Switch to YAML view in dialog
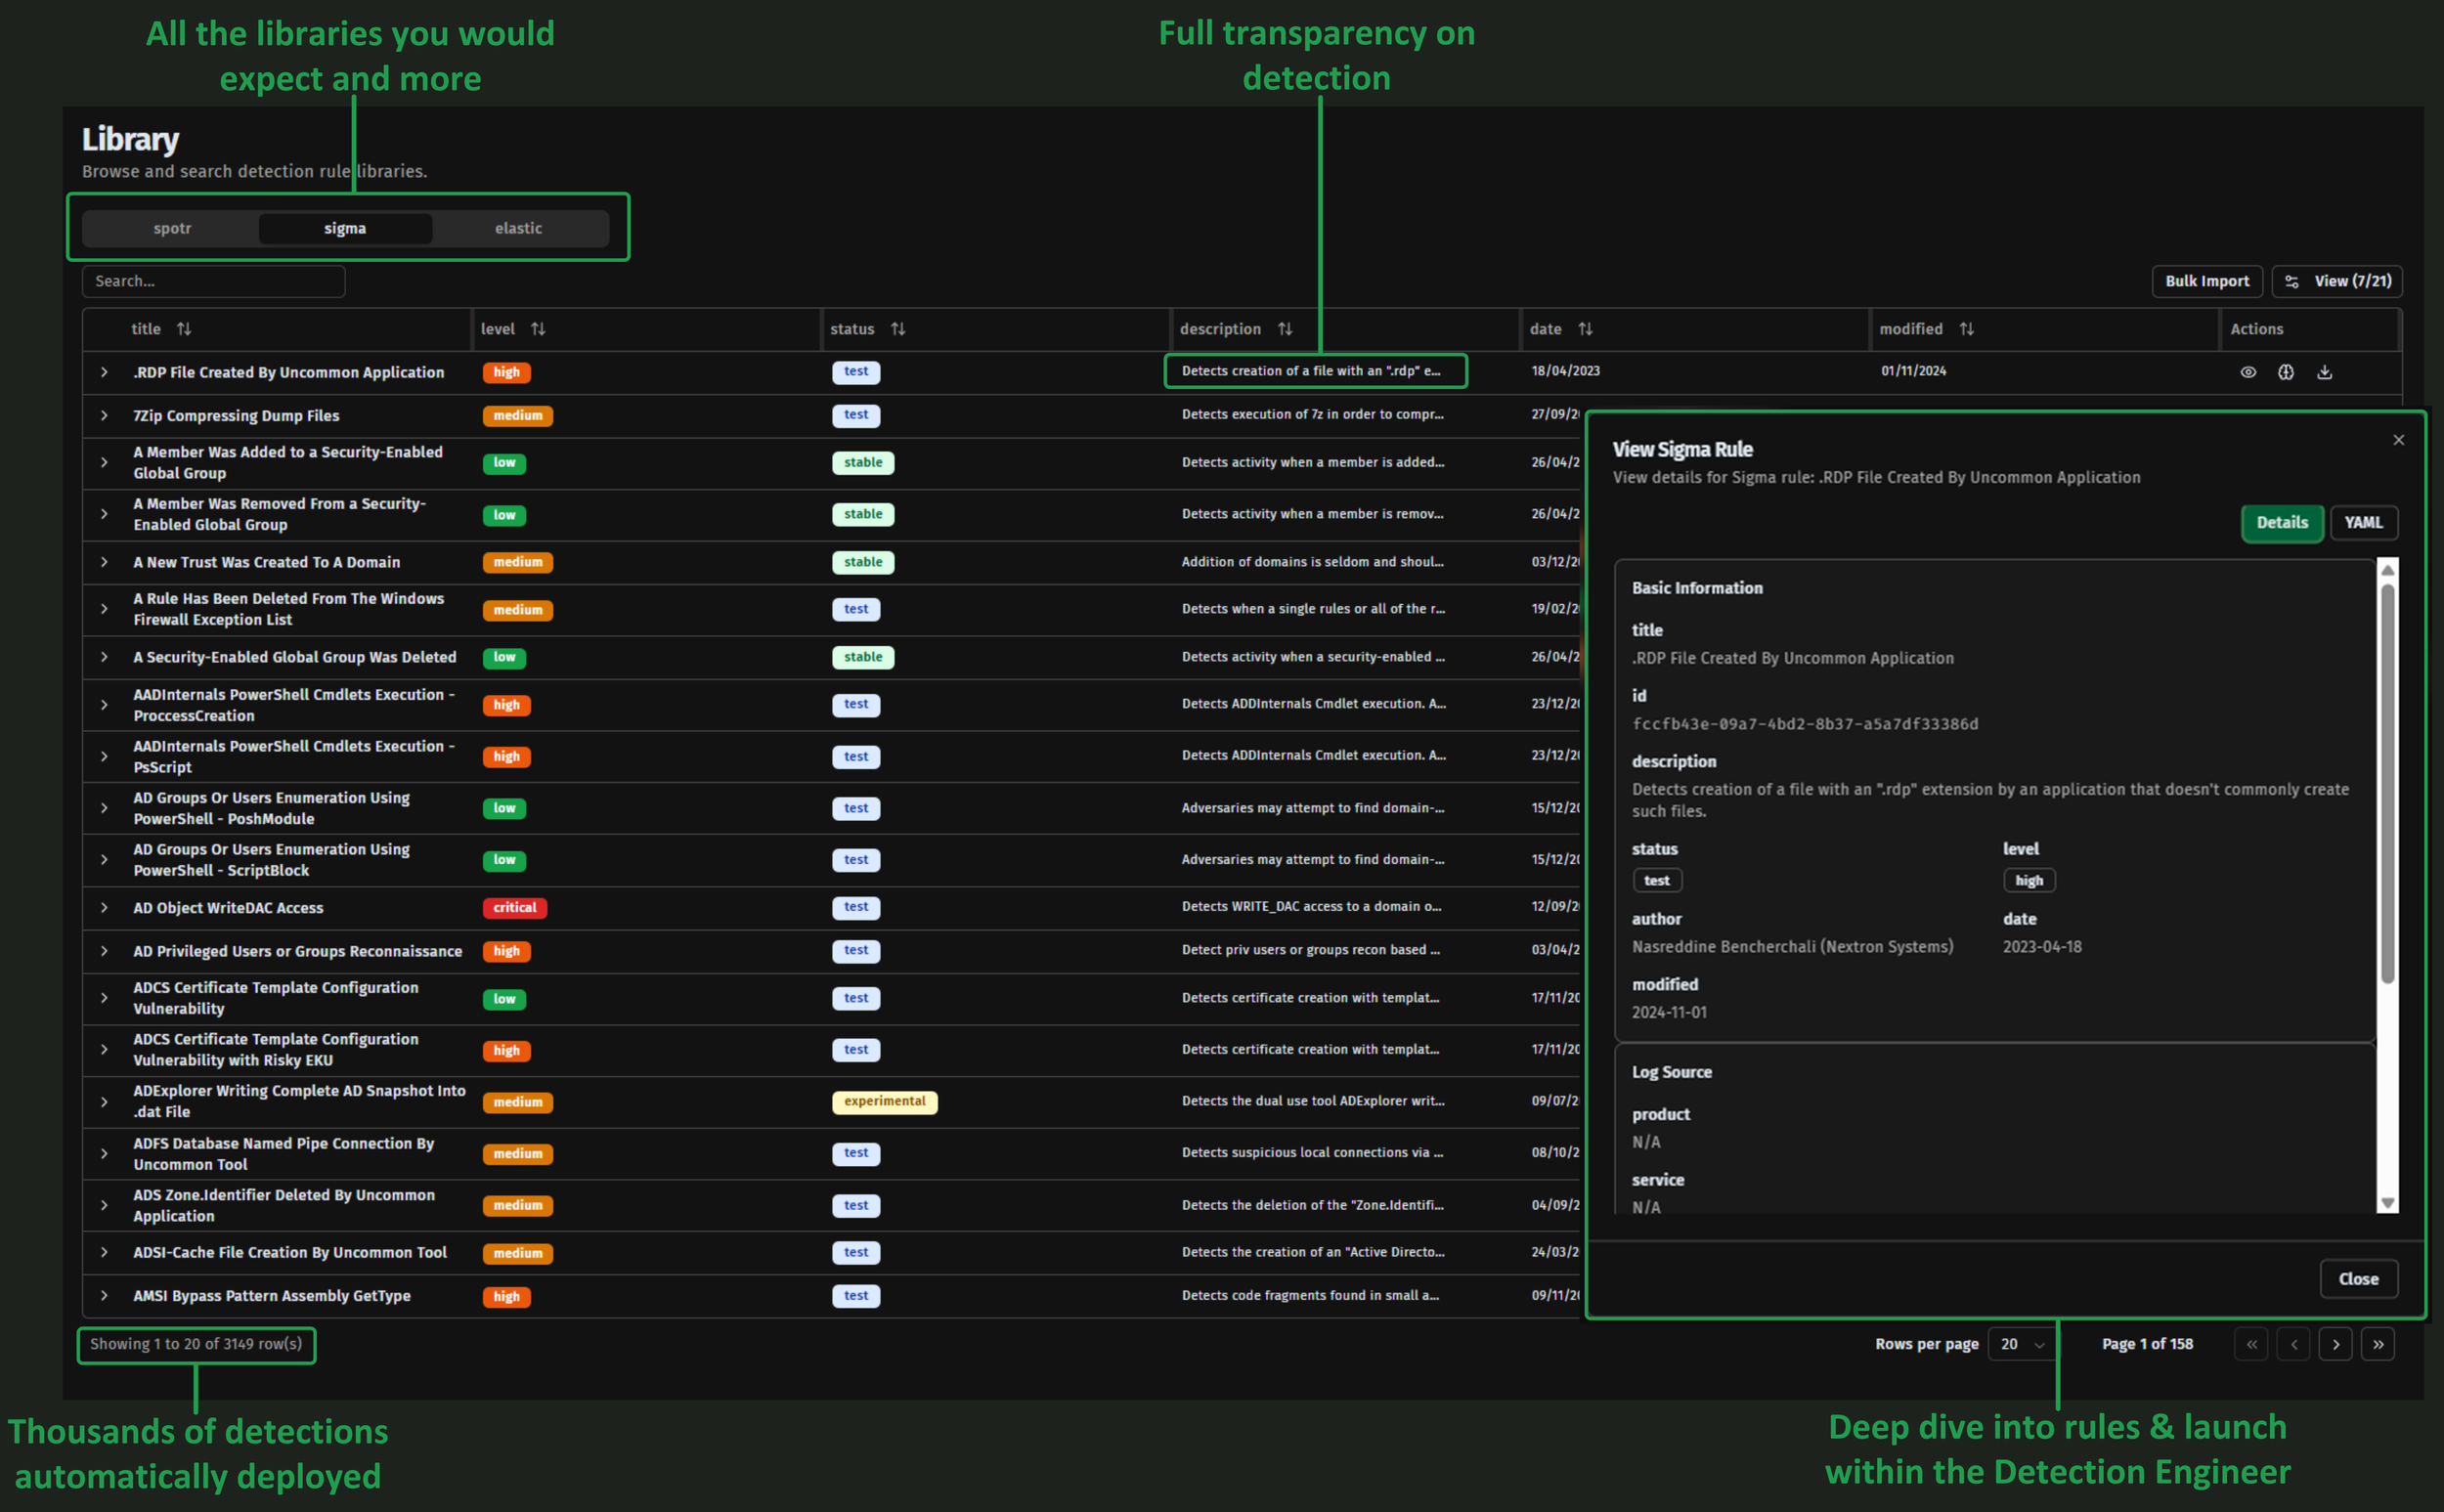 [x=2363, y=522]
